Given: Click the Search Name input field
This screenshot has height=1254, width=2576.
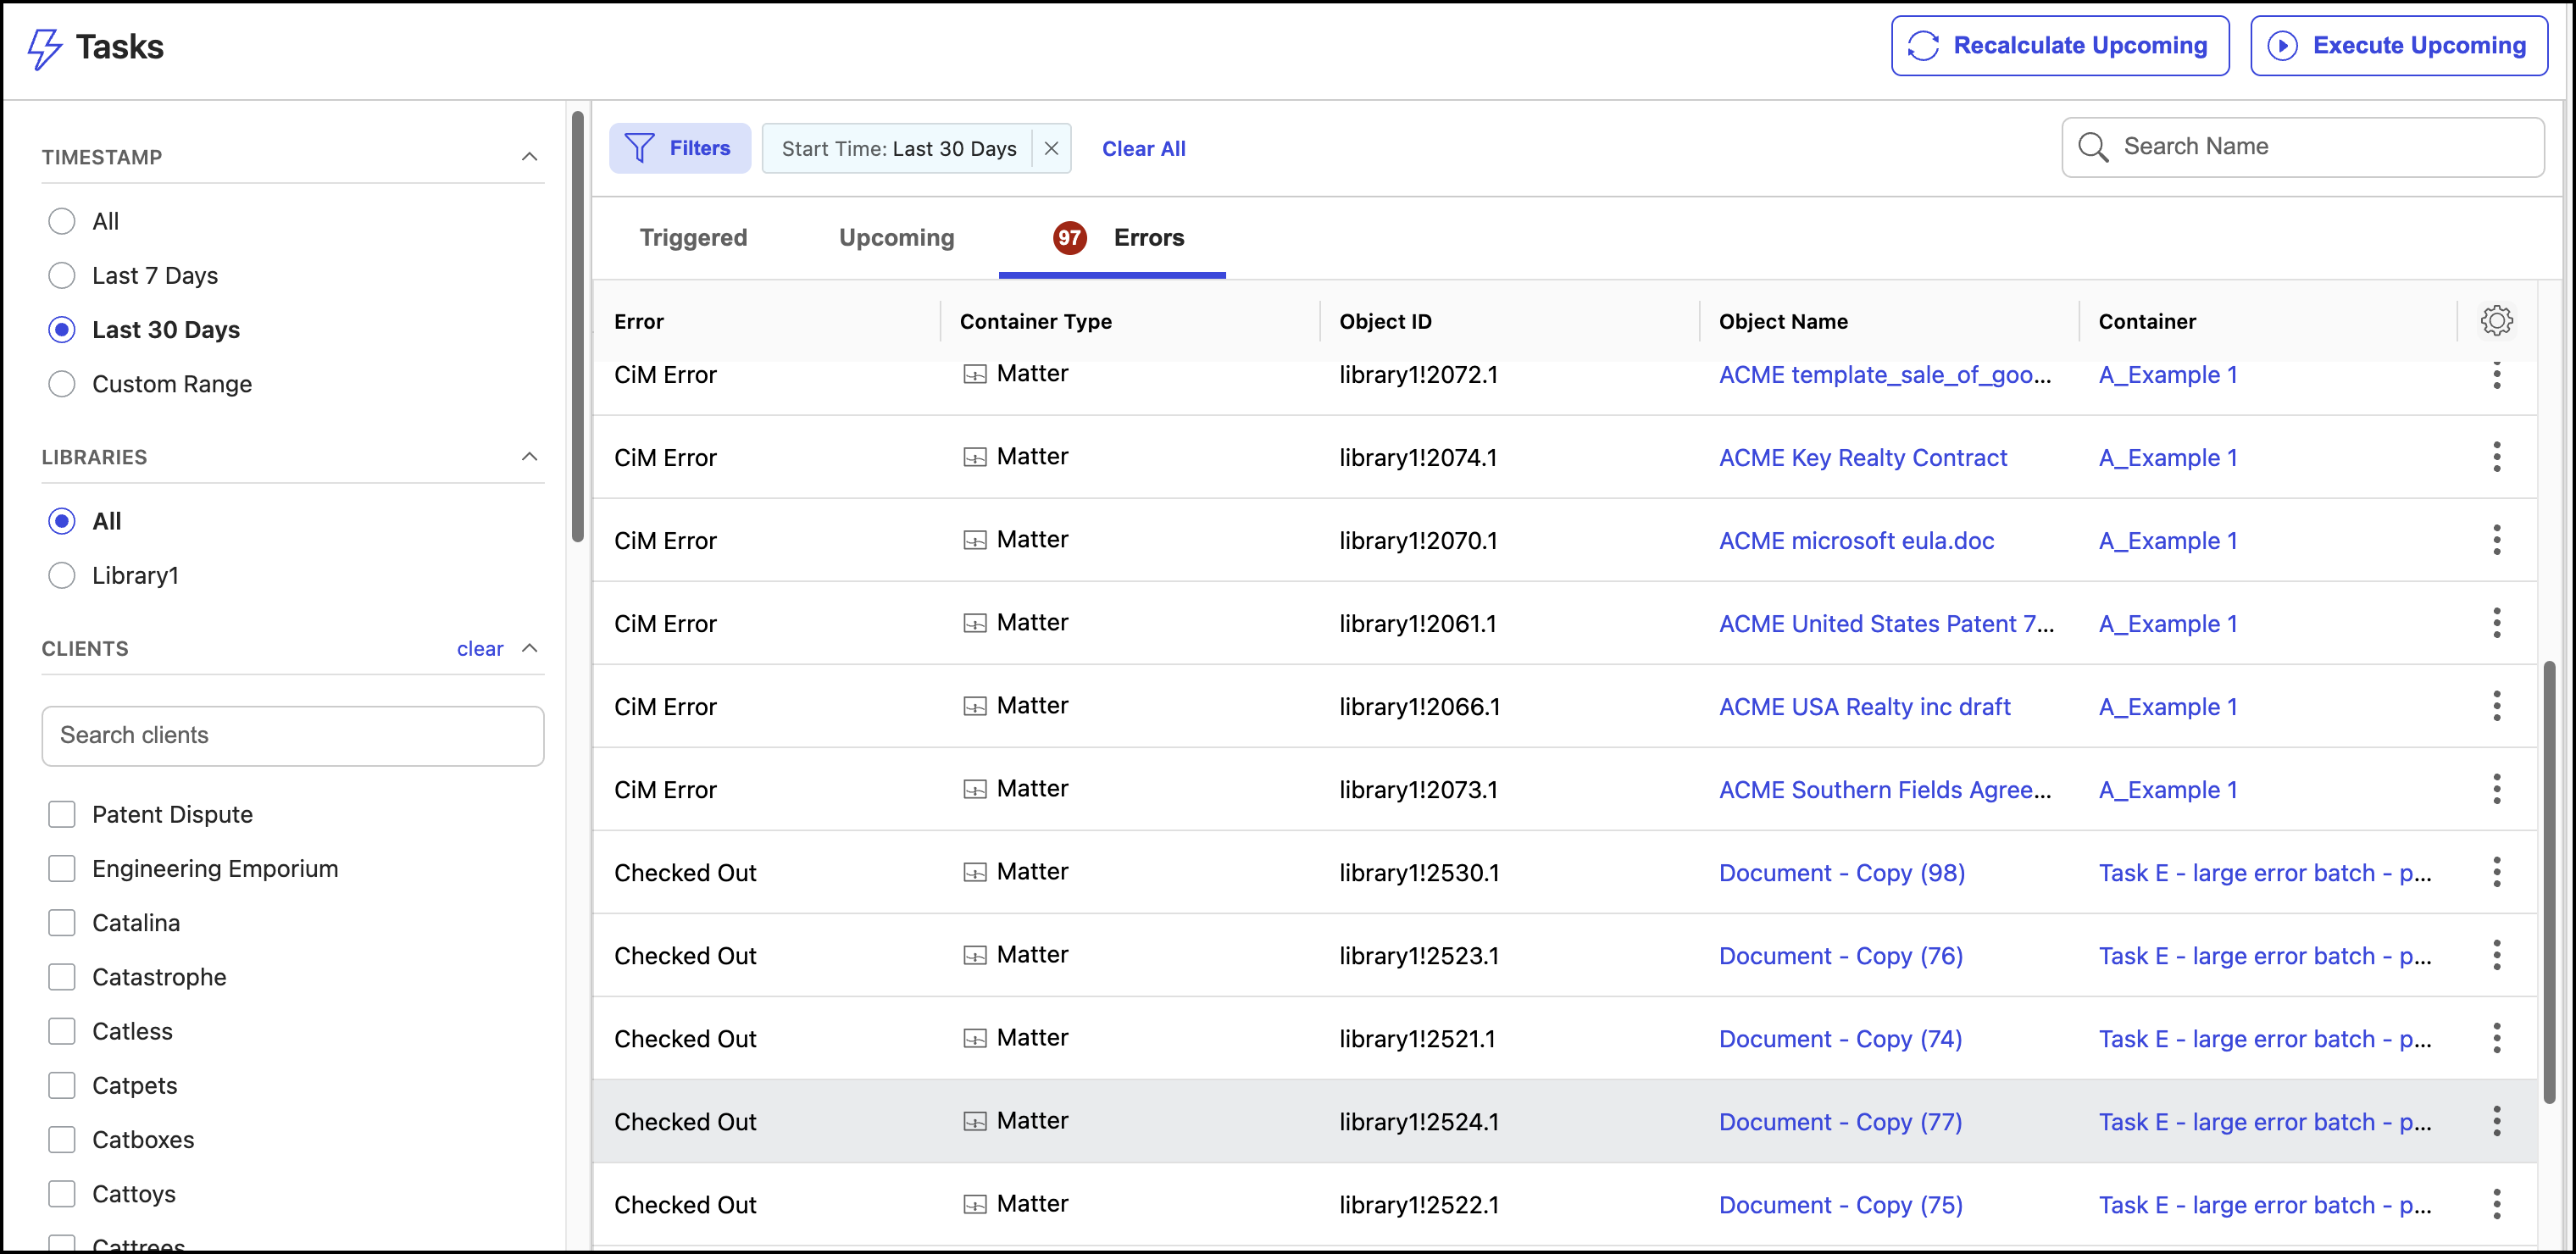Looking at the screenshot, I should 2302,147.
